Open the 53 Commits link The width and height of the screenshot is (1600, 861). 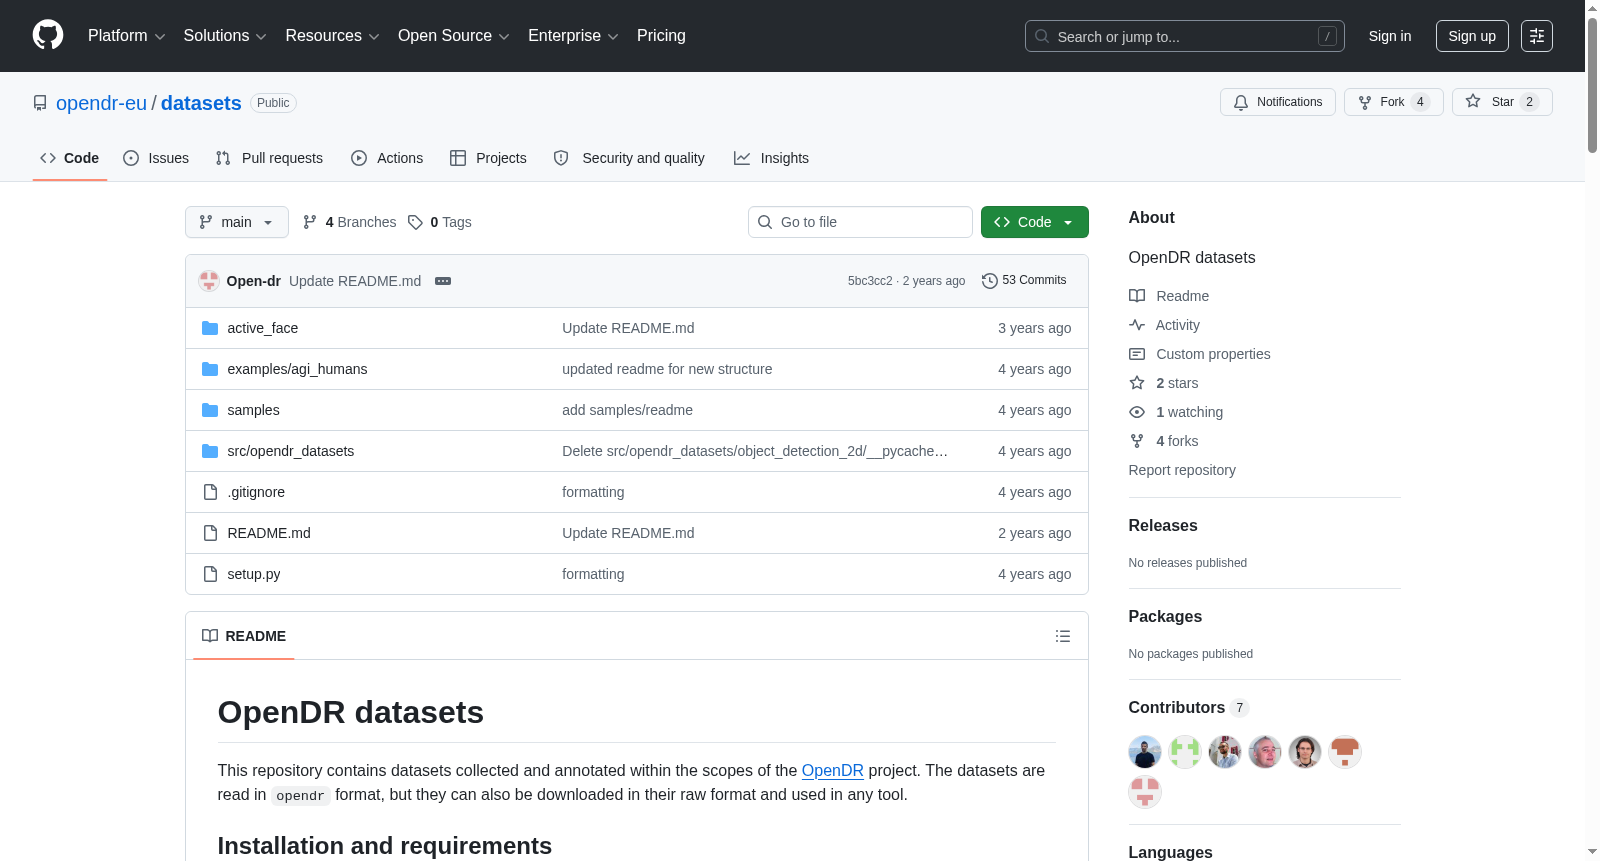[x=1024, y=281]
